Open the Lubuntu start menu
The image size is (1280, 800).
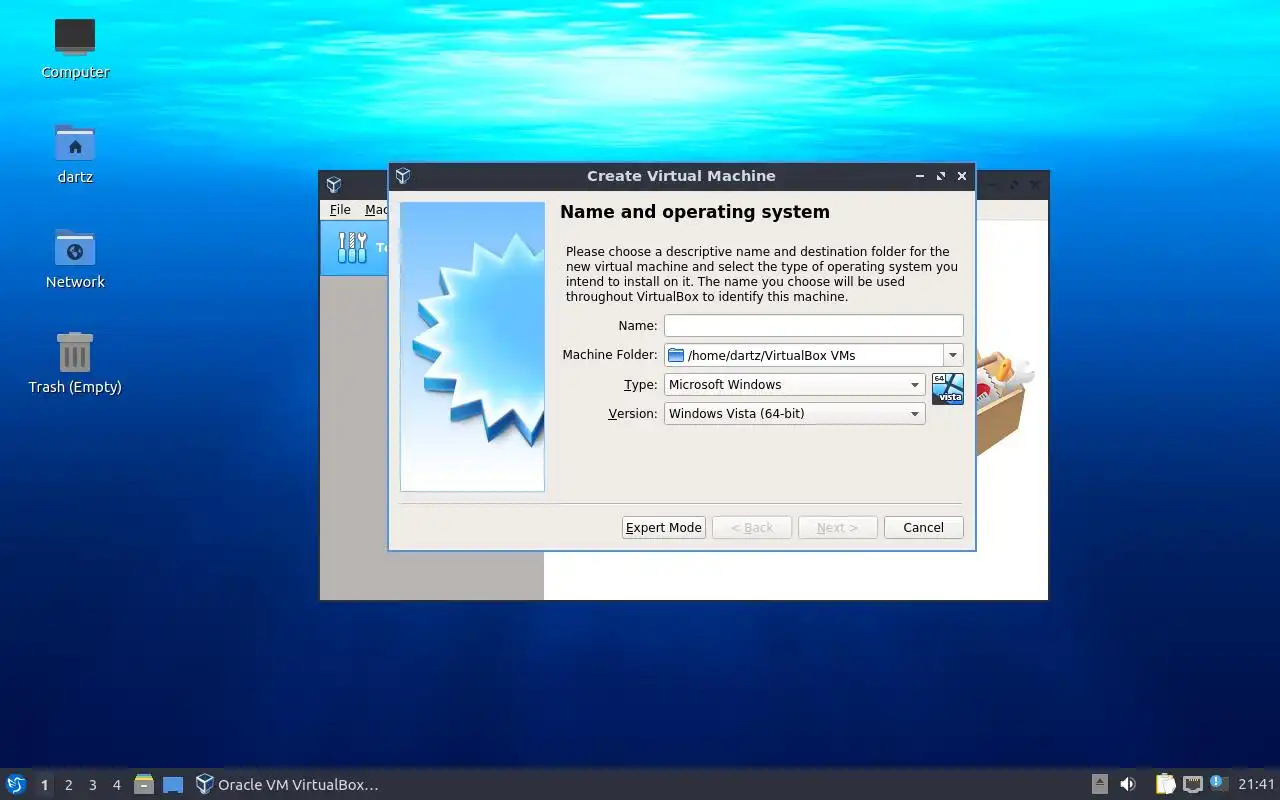tap(16, 784)
